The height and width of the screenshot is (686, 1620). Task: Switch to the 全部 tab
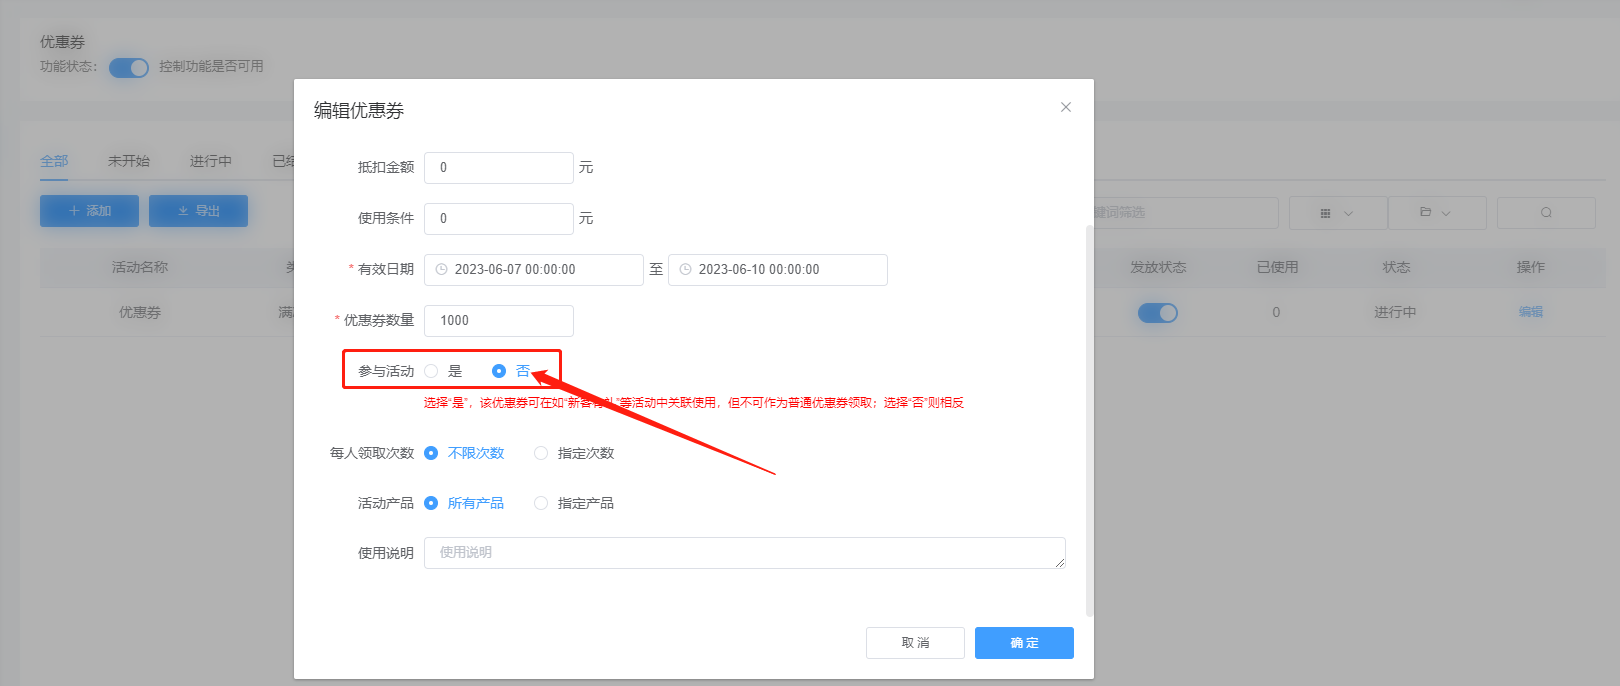(54, 161)
